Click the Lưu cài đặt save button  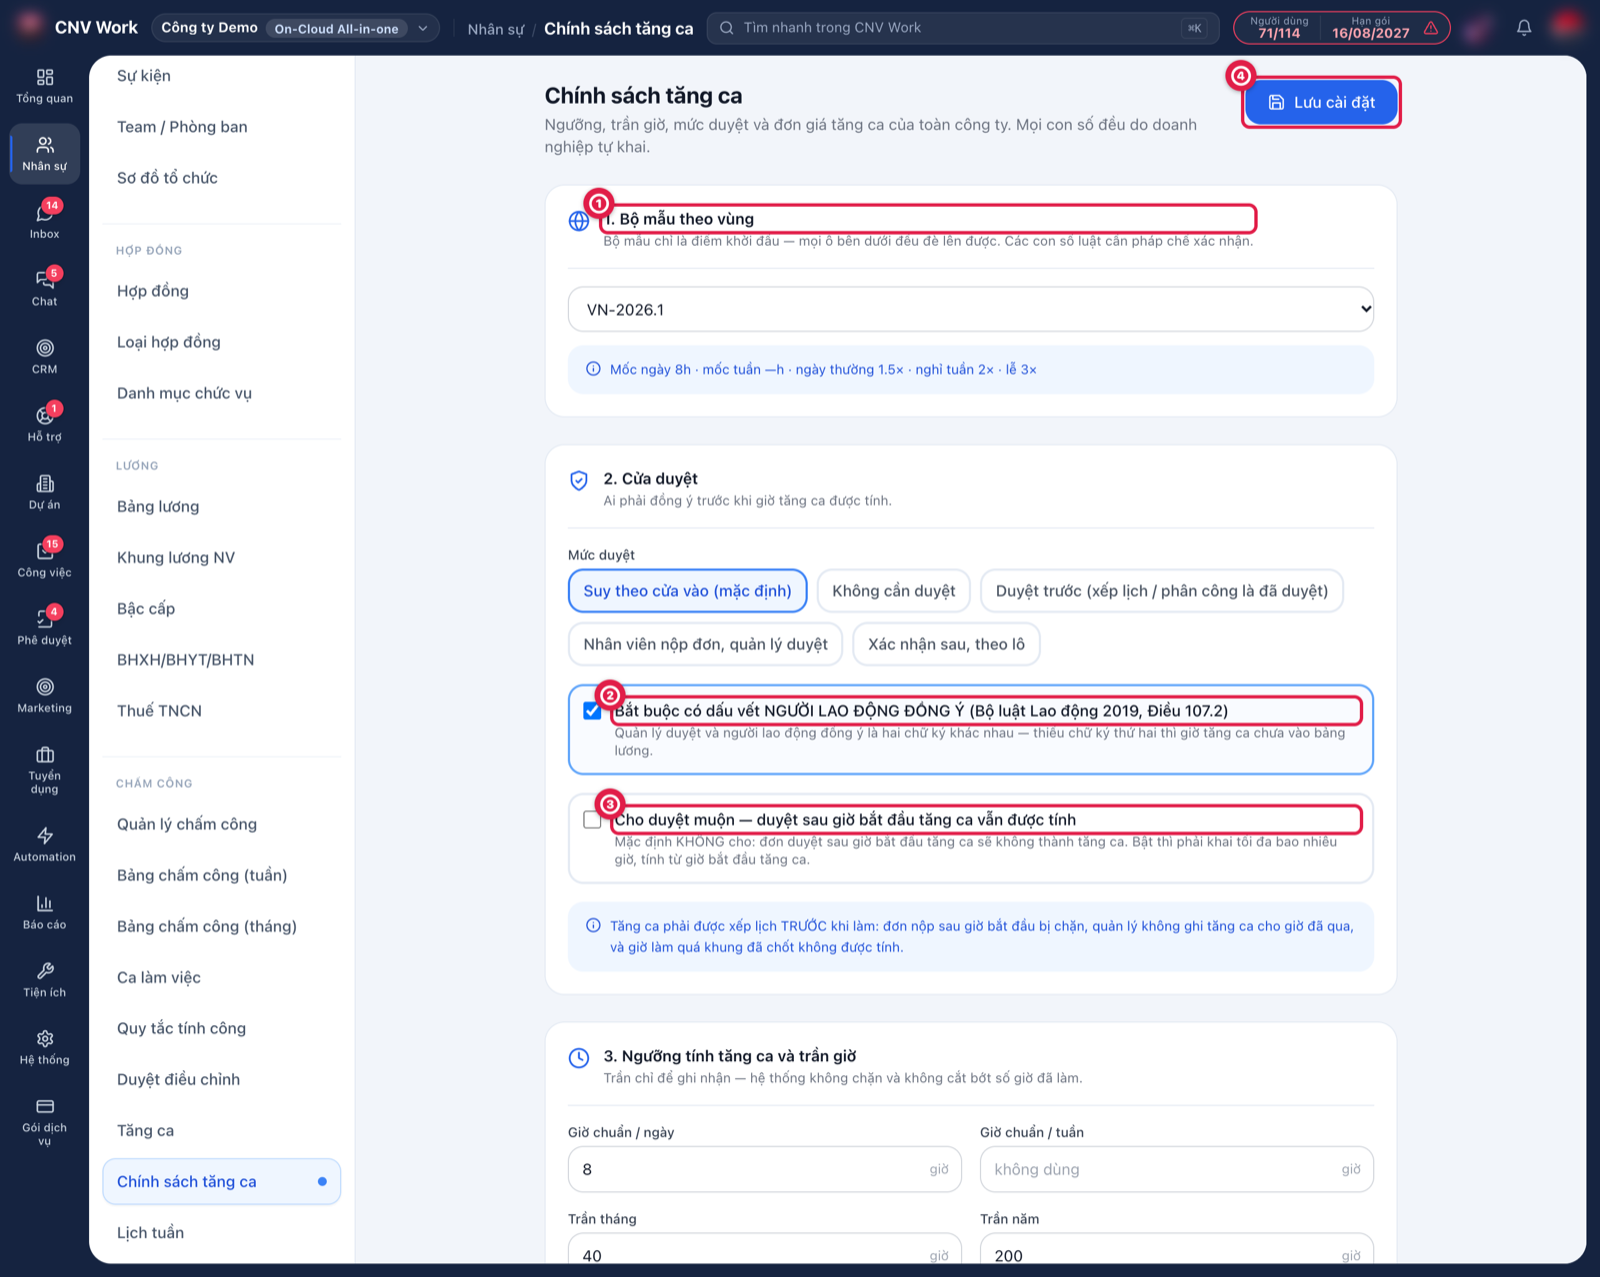tap(1321, 102)
